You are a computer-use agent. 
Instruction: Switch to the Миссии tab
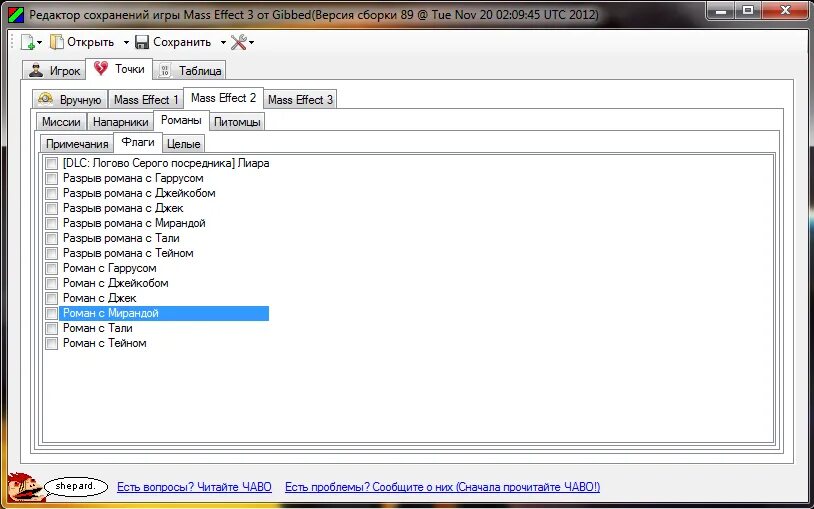point(61,122)
